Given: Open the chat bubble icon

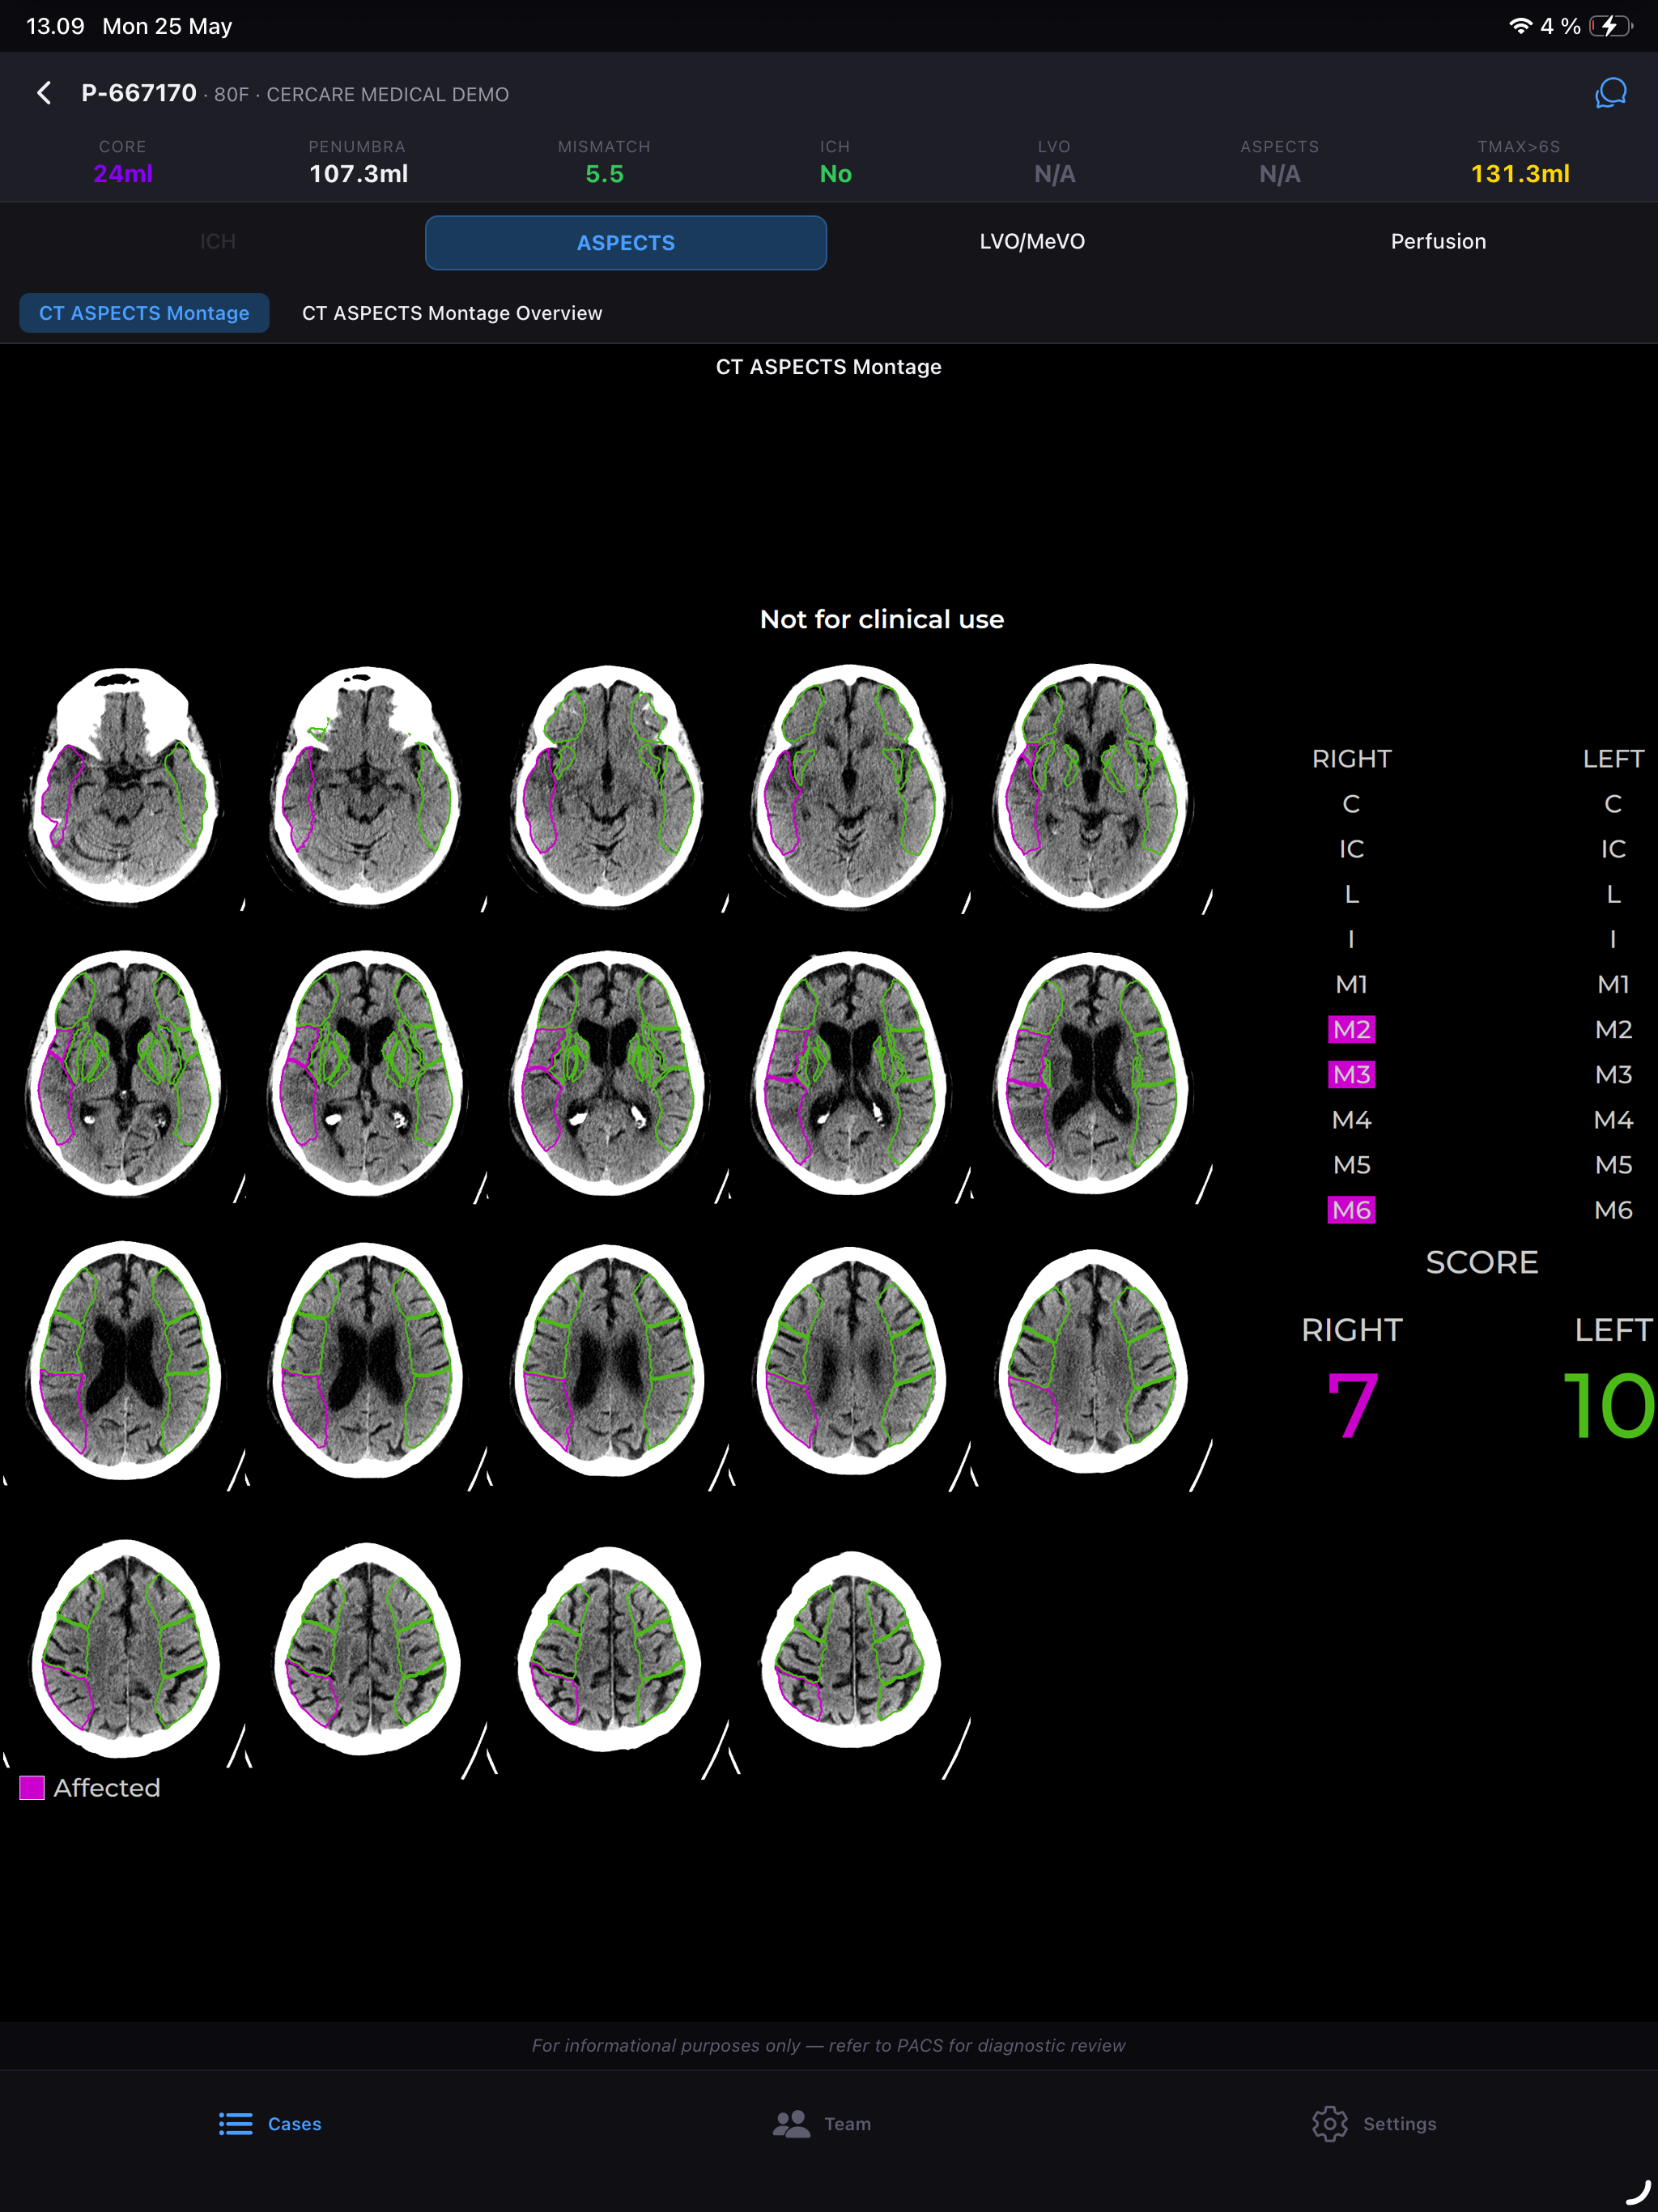Looking at the screenshot, I should 1610,93.
